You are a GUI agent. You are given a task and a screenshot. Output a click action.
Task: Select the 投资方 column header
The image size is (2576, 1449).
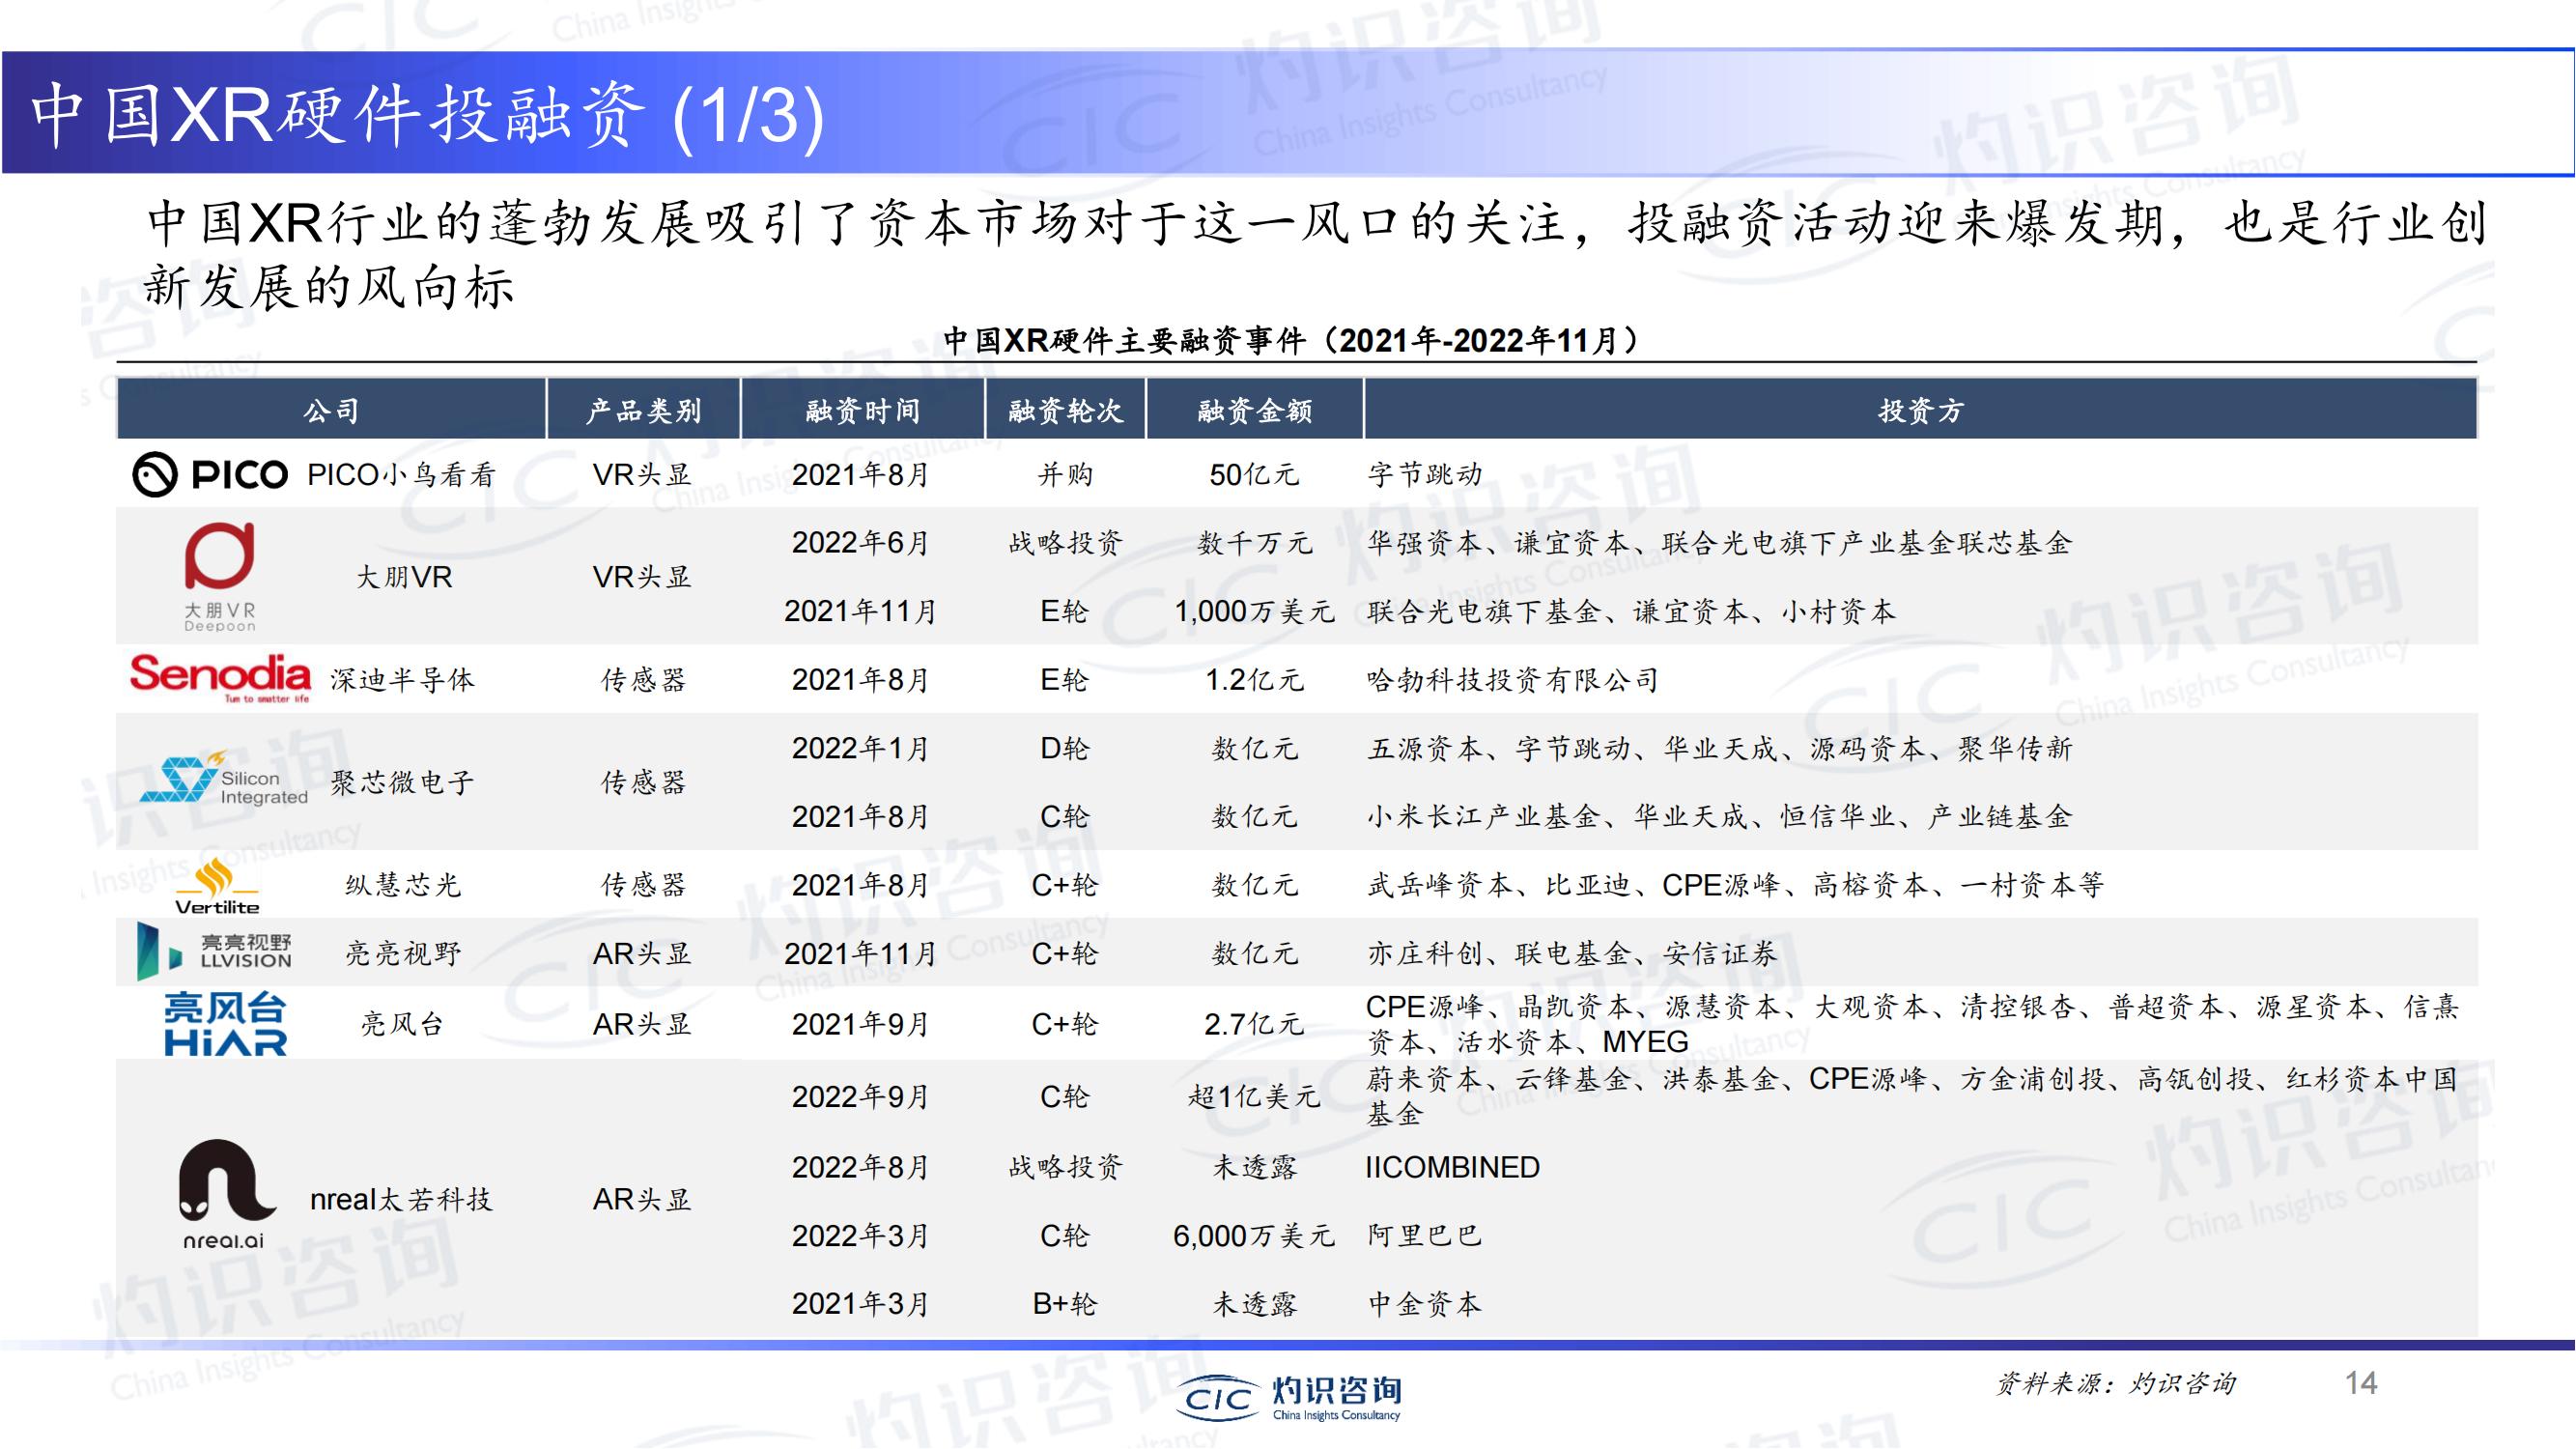point(1920,410)
